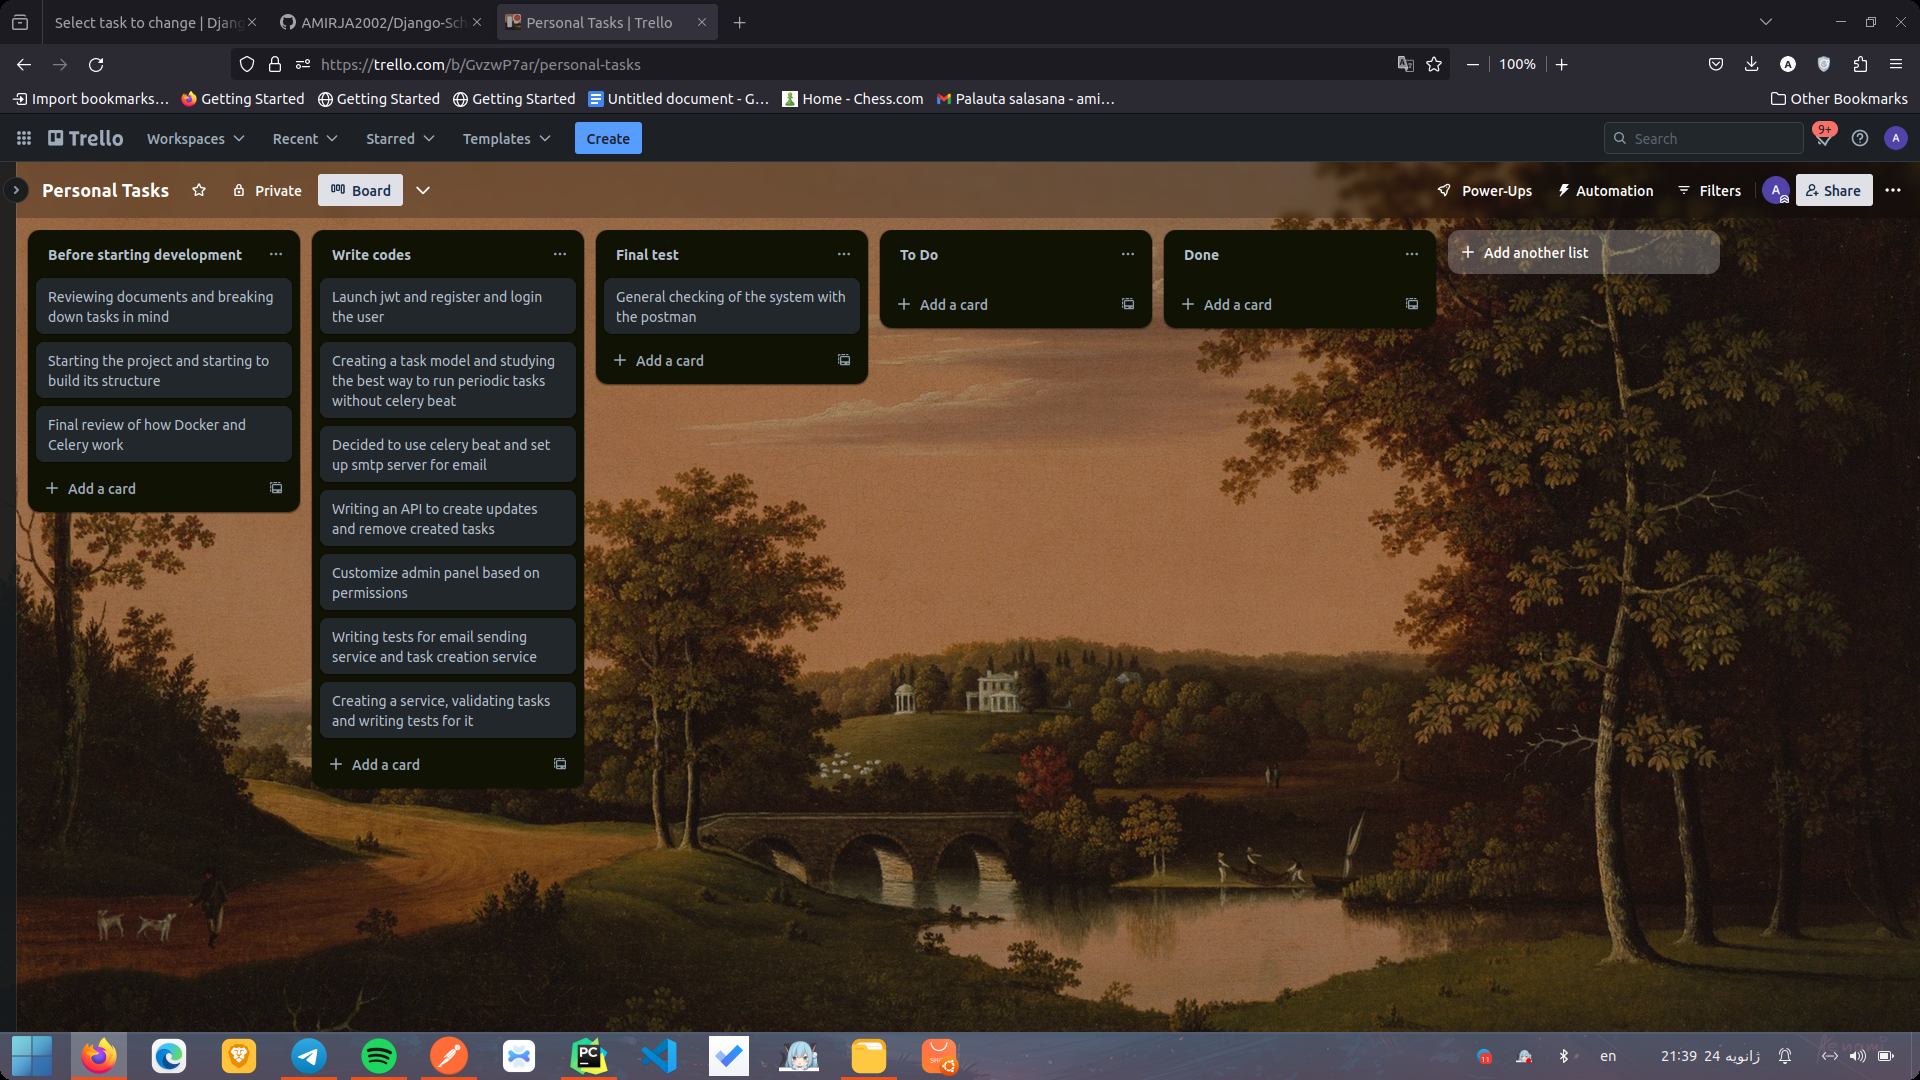Click the To Do list options menu
Screen dimensions: 1920x1080
click(x=1127, y=253)
